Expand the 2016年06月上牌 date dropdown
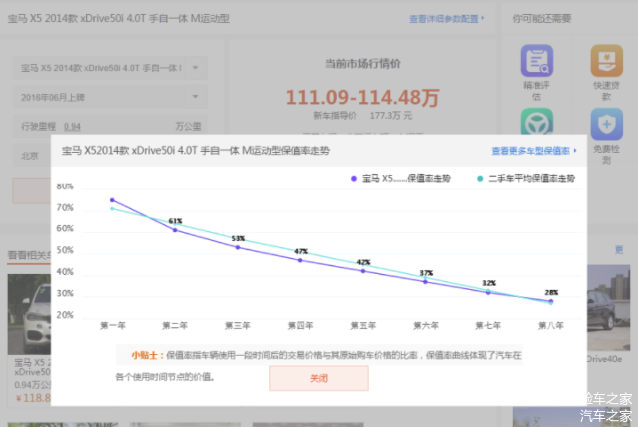 [195, 97]
